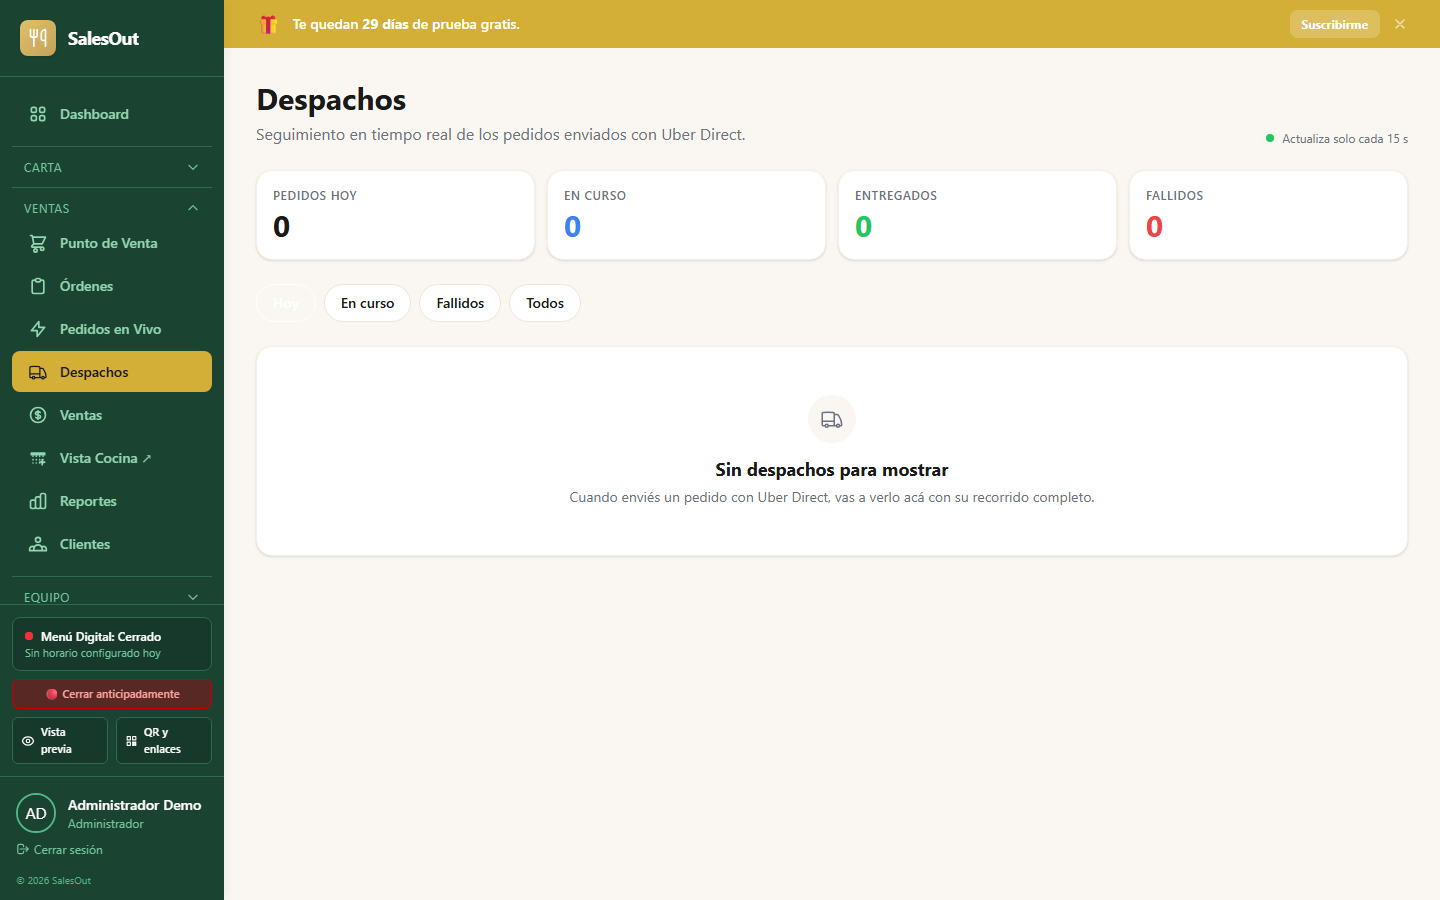
Task: Expand the EQUIPO section chevron
Action: point(193,597)
